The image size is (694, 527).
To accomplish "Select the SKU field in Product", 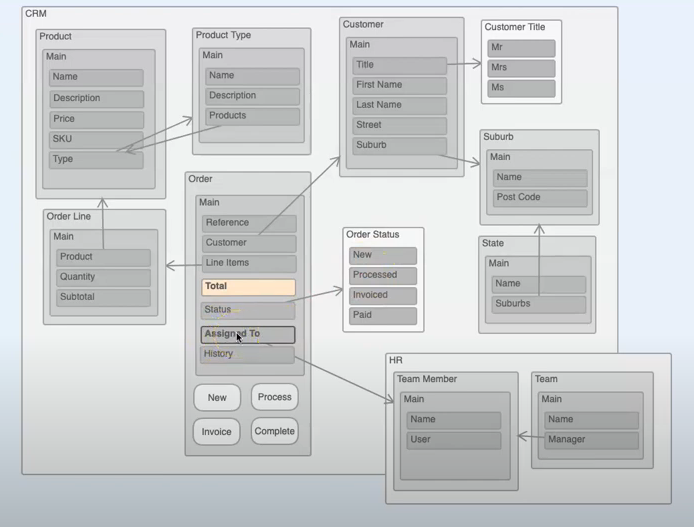I will (96, 140).
